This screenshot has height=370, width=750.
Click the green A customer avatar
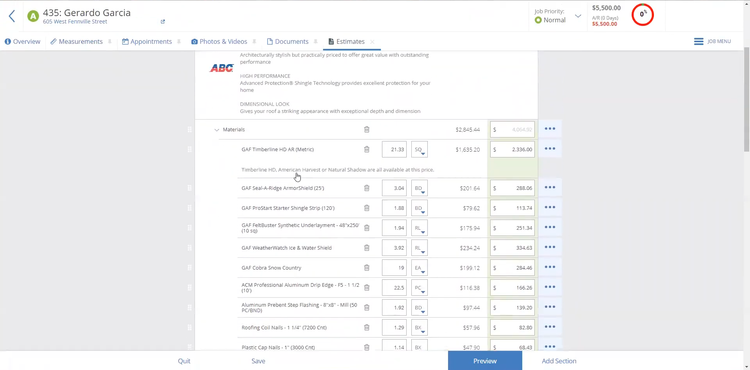(x=33, y=16)
